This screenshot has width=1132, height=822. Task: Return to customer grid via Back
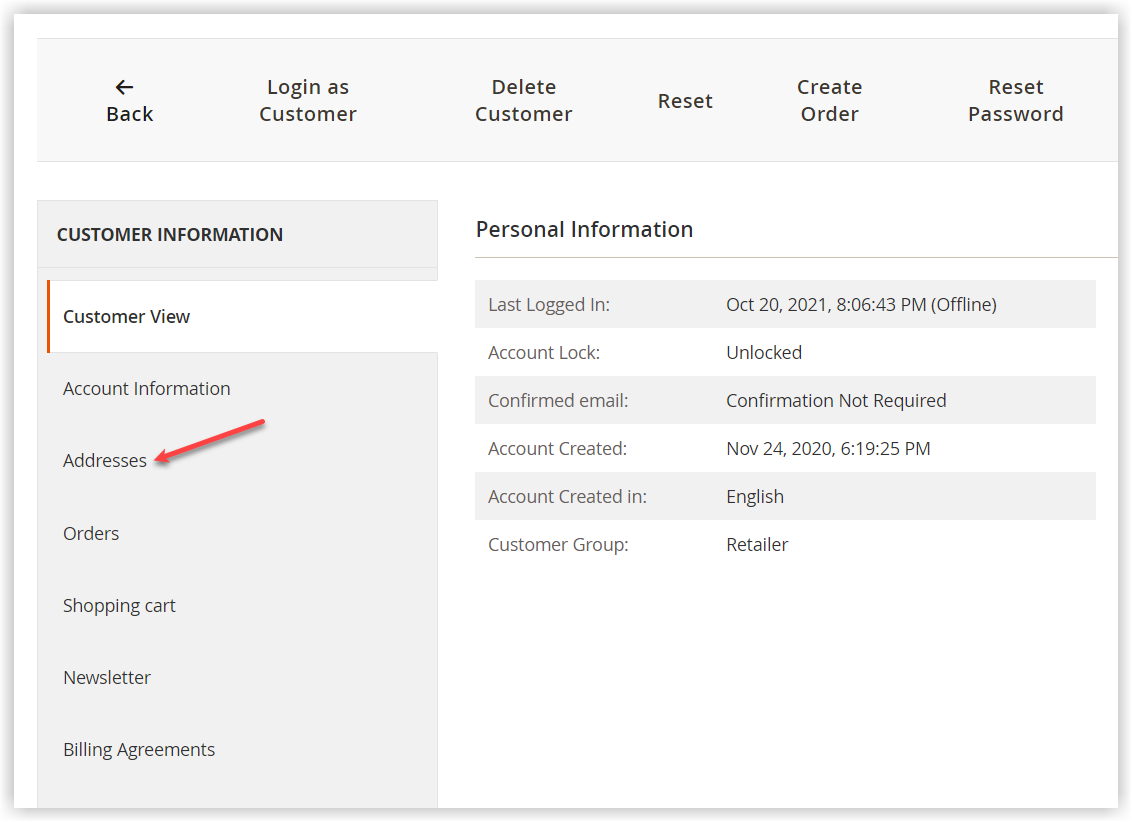129,113
